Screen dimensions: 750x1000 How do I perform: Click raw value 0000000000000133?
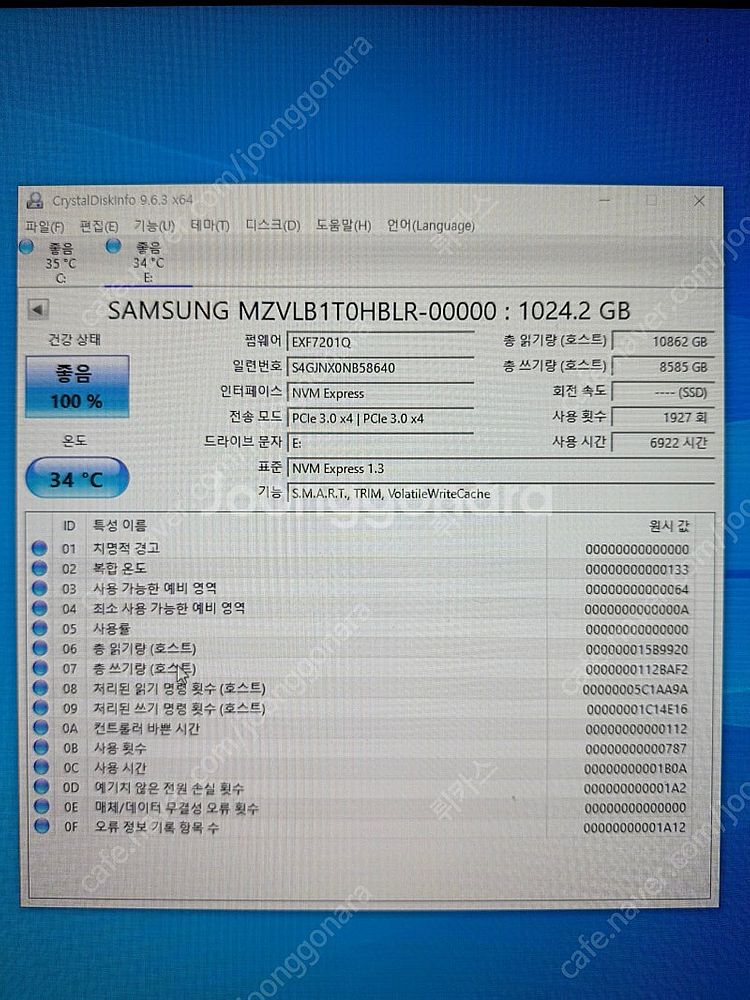pos(637,570)
